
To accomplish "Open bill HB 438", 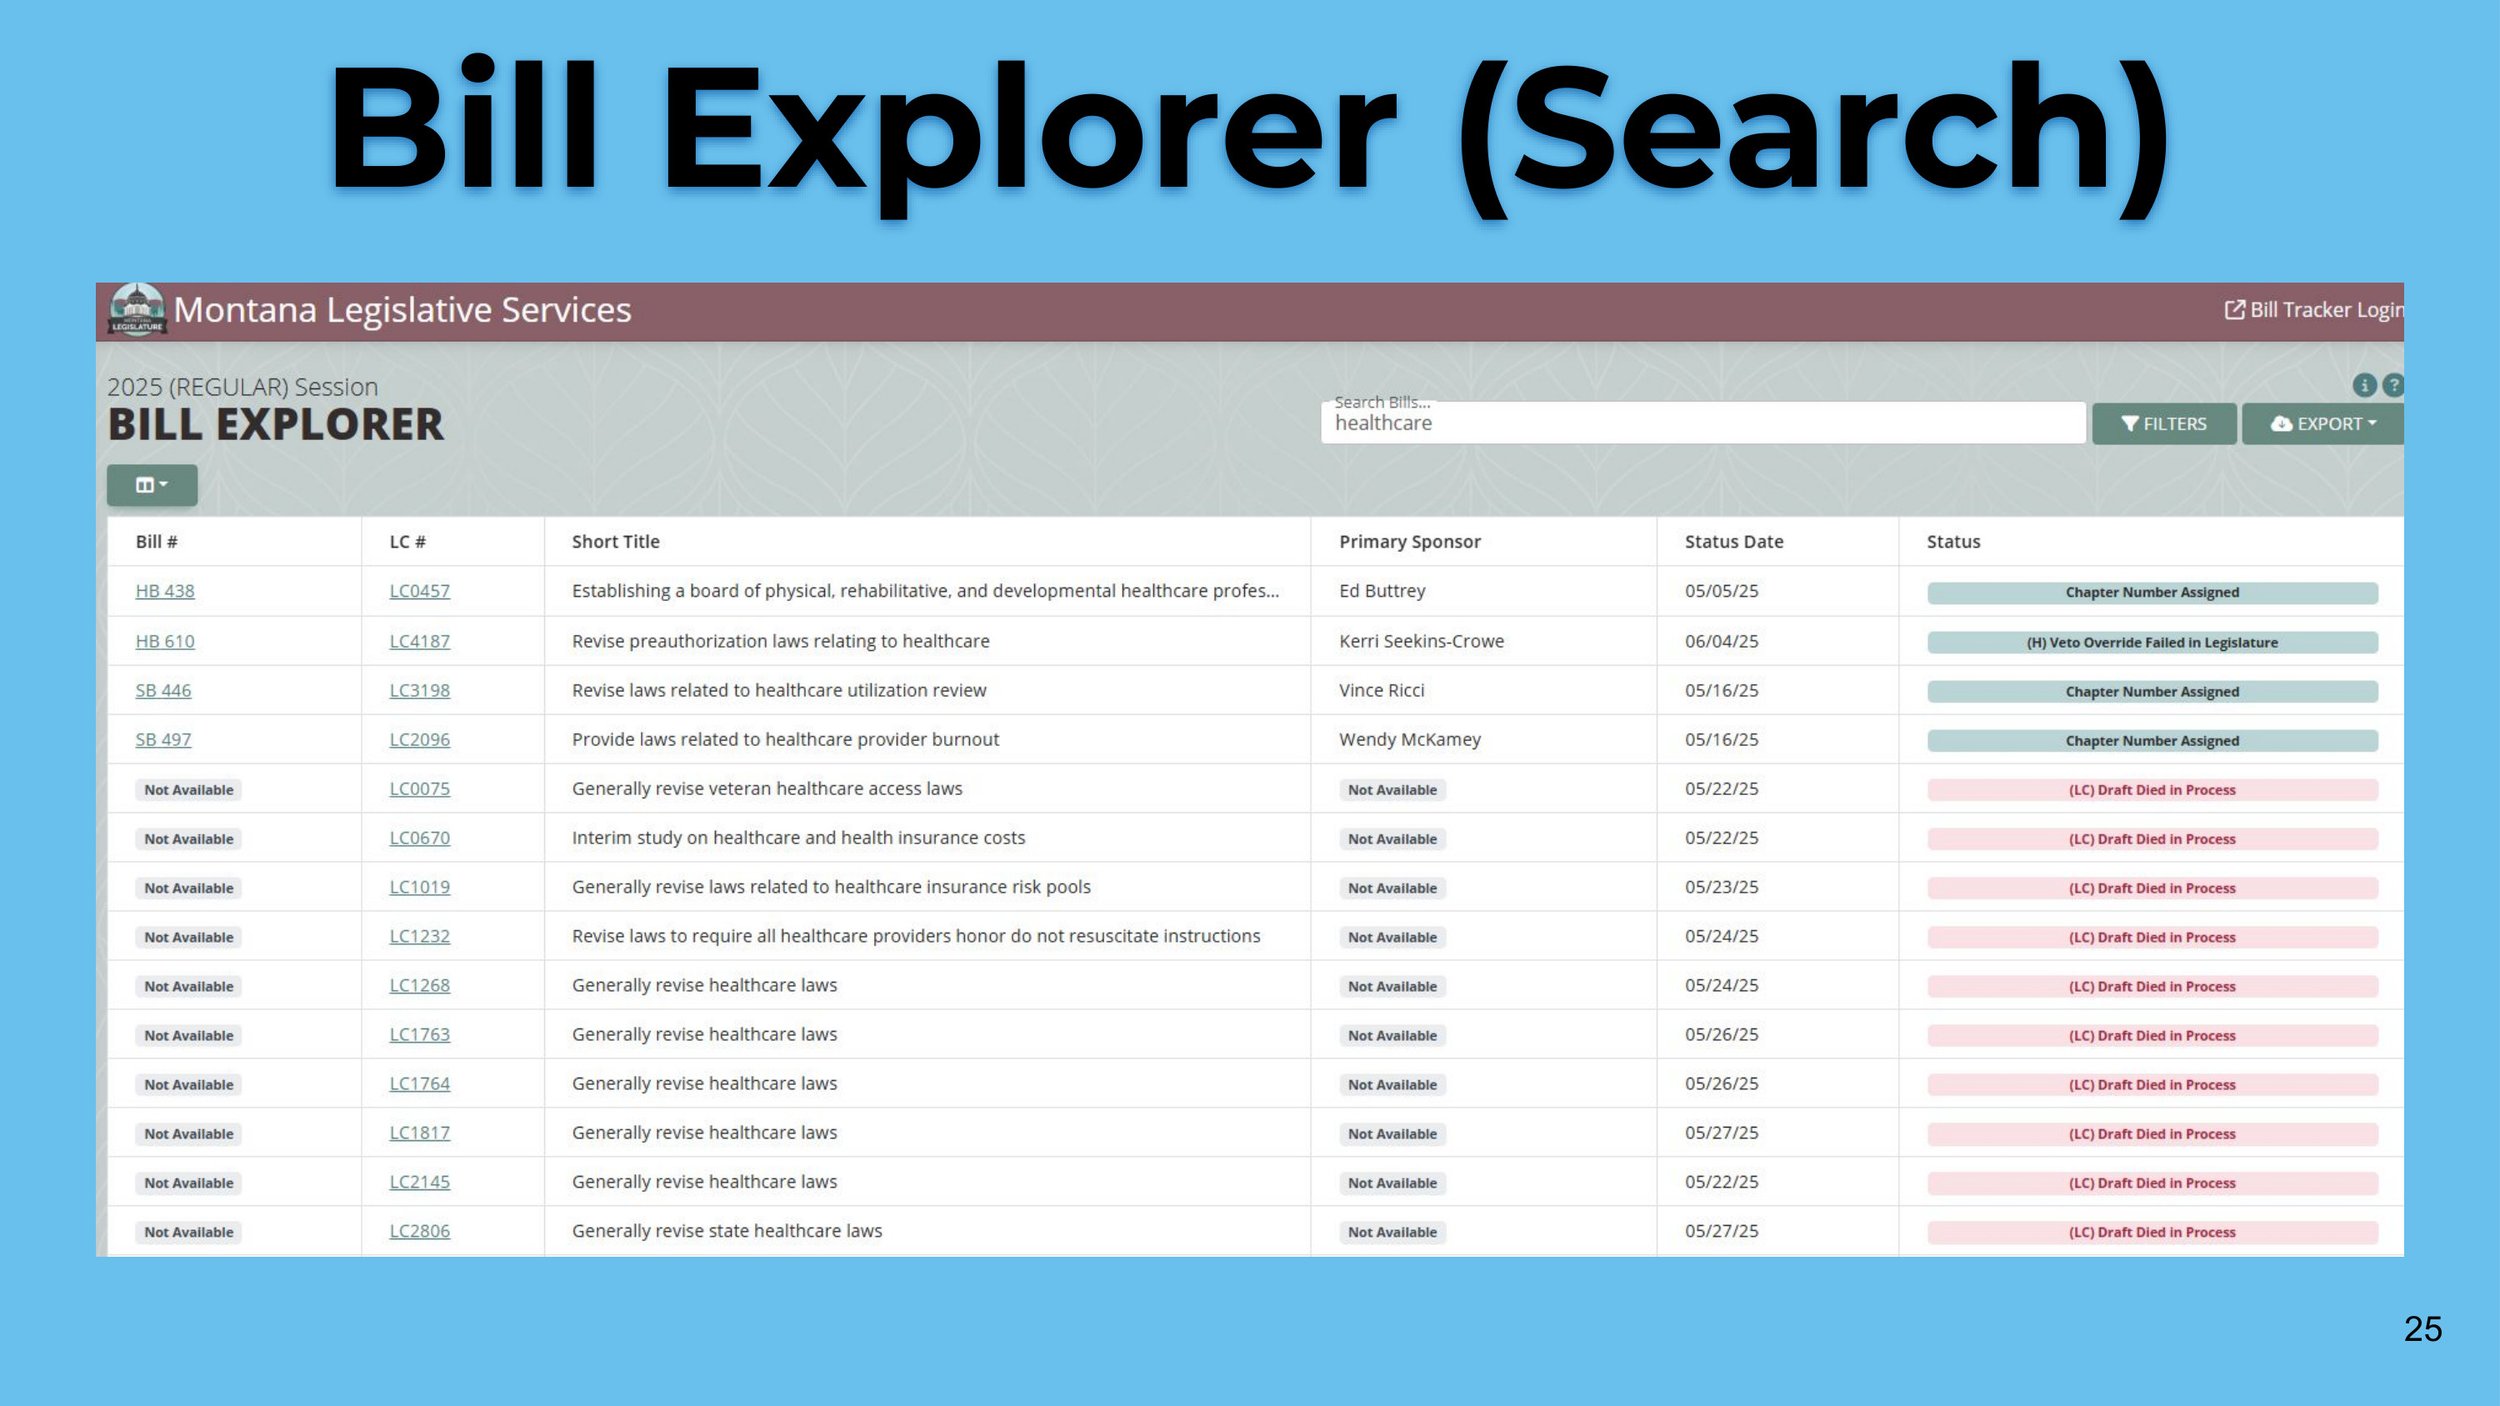I will coord(165,591).
